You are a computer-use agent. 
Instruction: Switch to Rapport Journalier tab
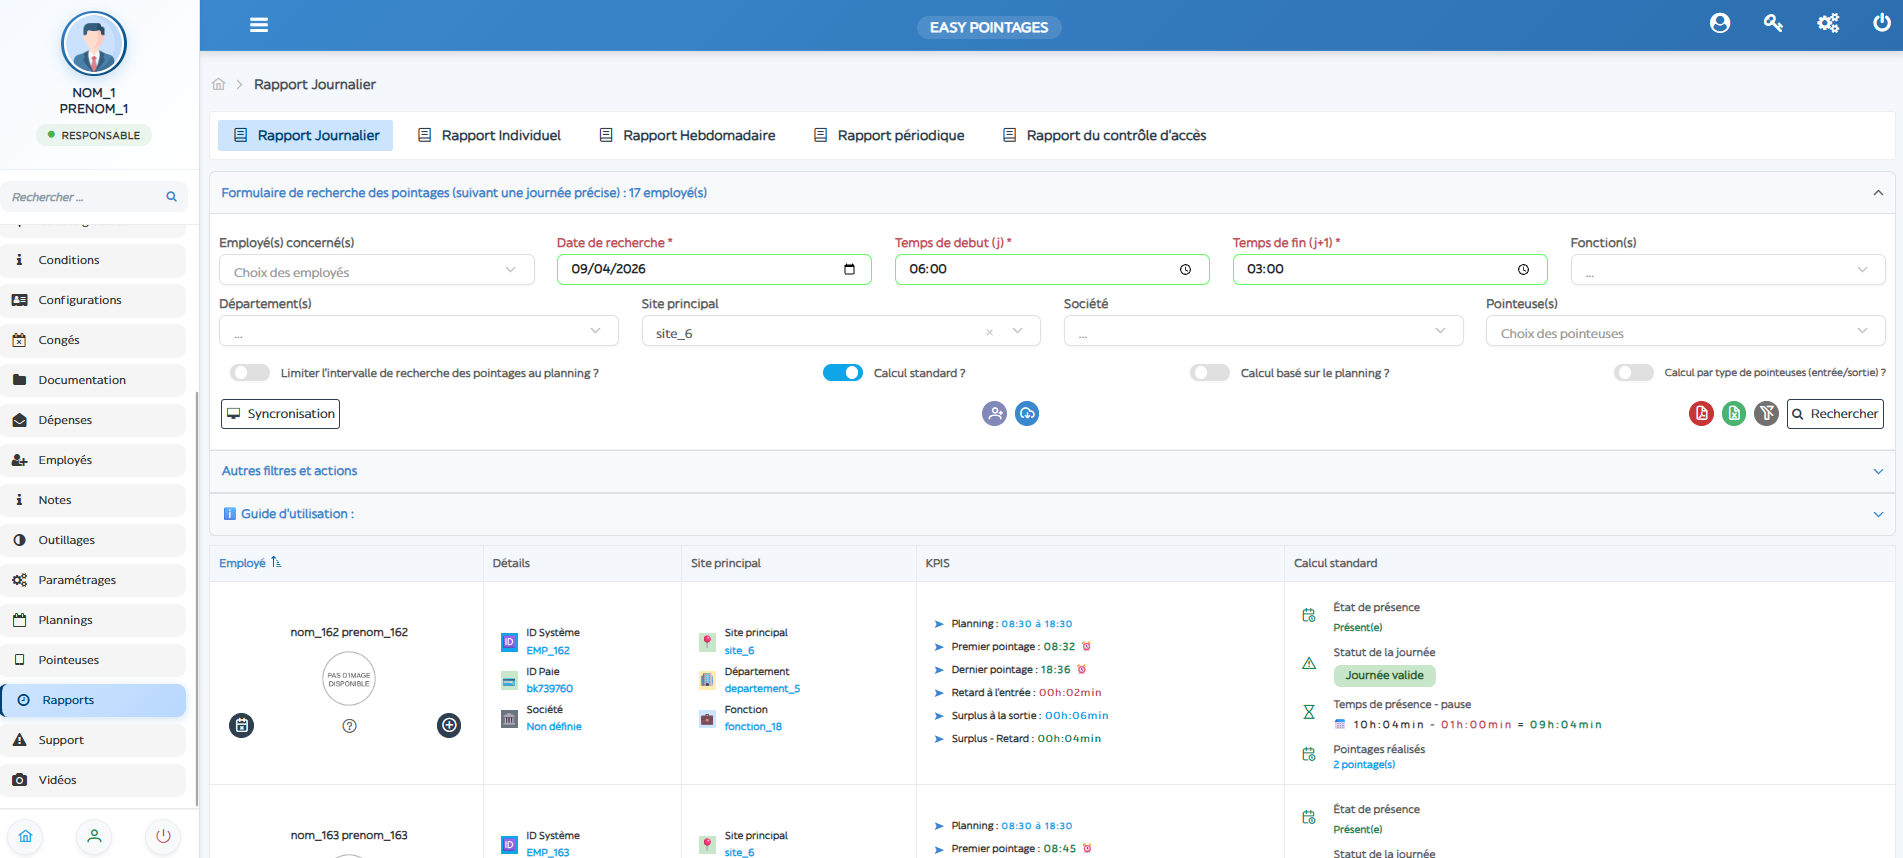pos(306,135)
